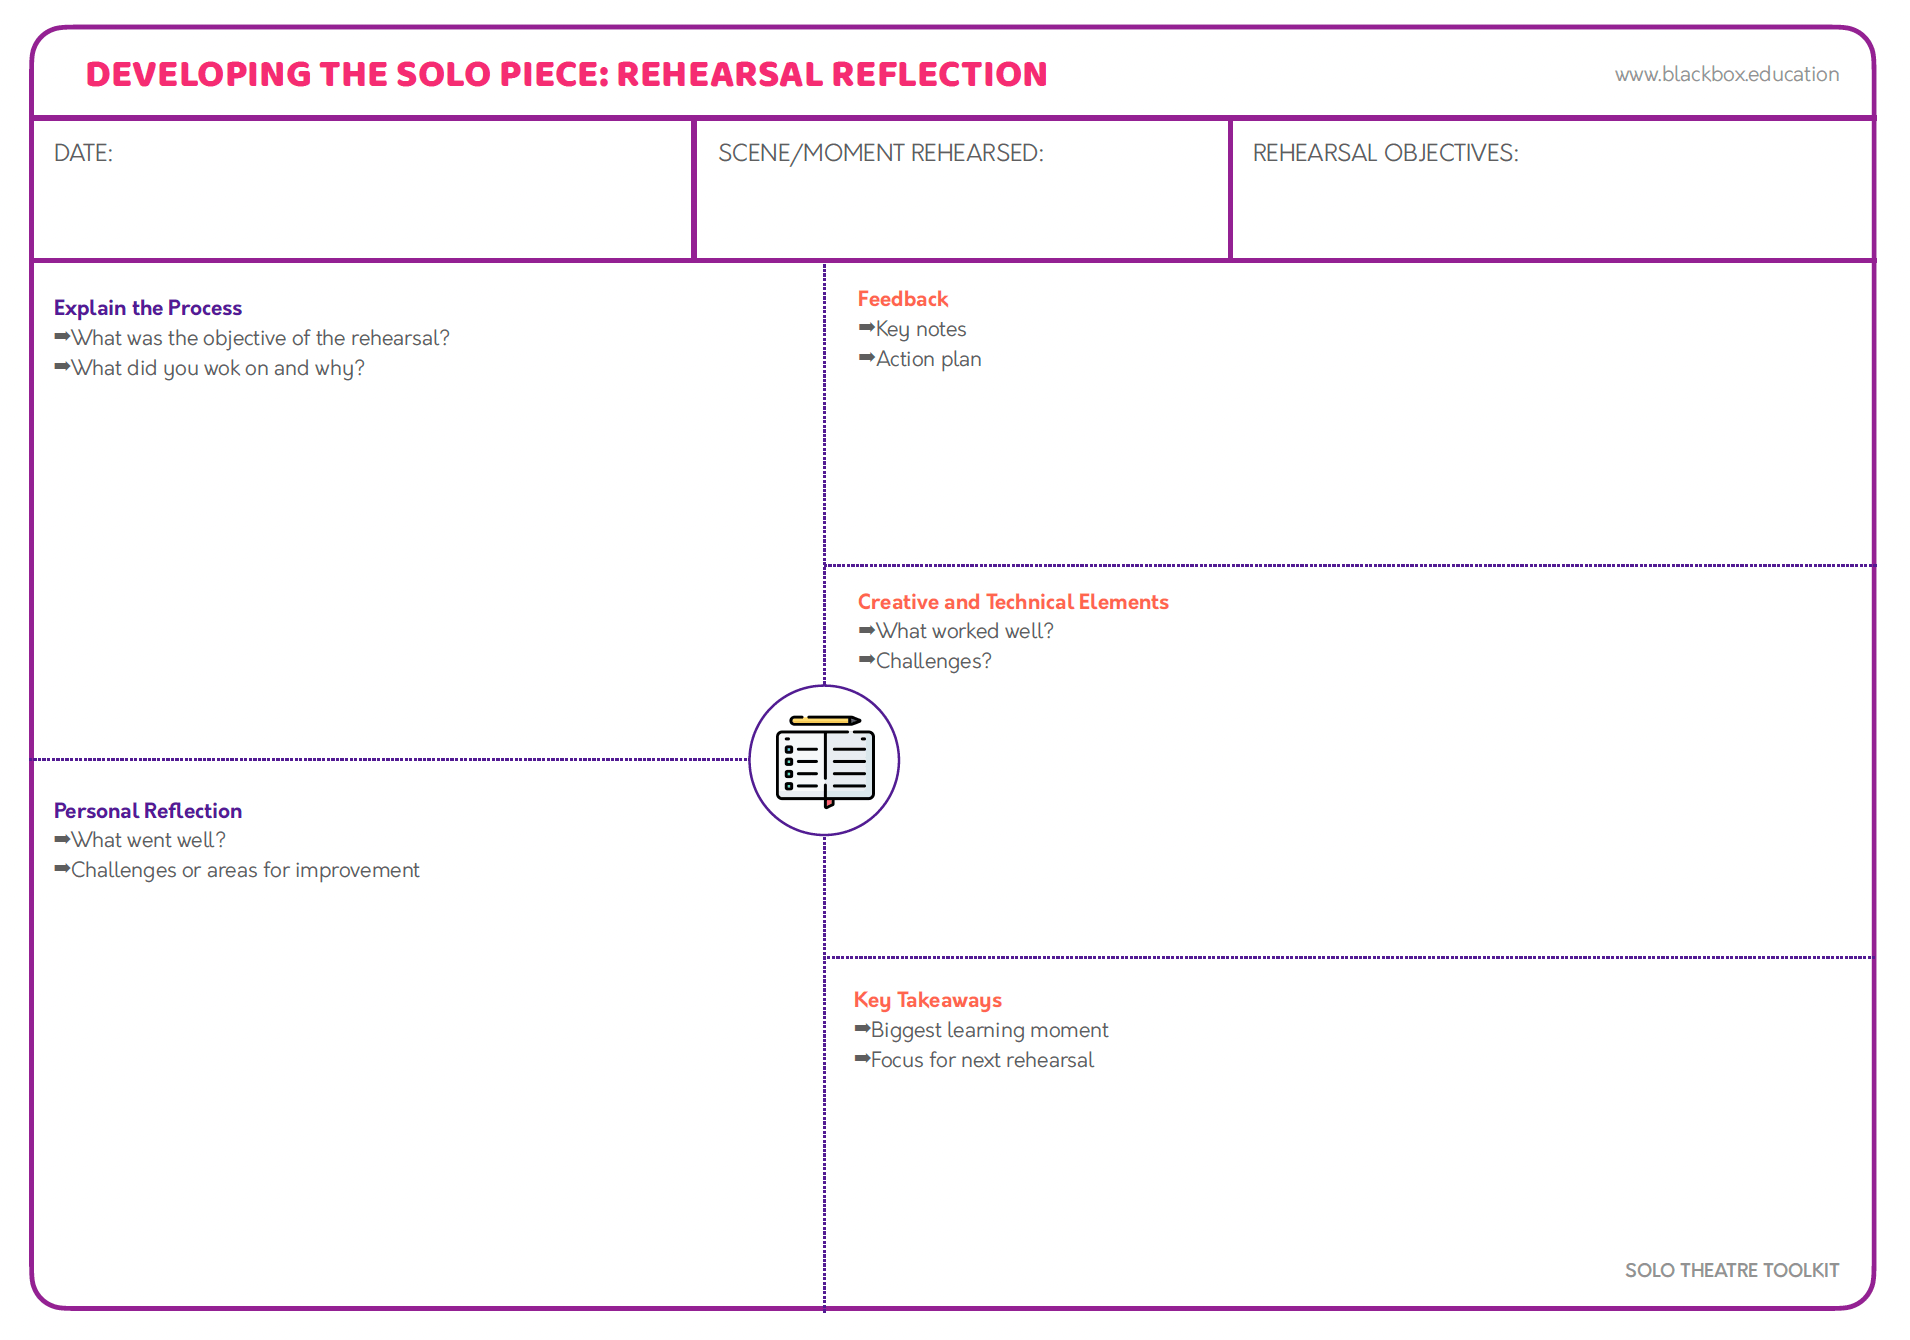Click the arrow bullet before What went well?
Image resolution: width=1910 pixels, height=1340 pixels.
pyautogui.click(x=62, y=839)
